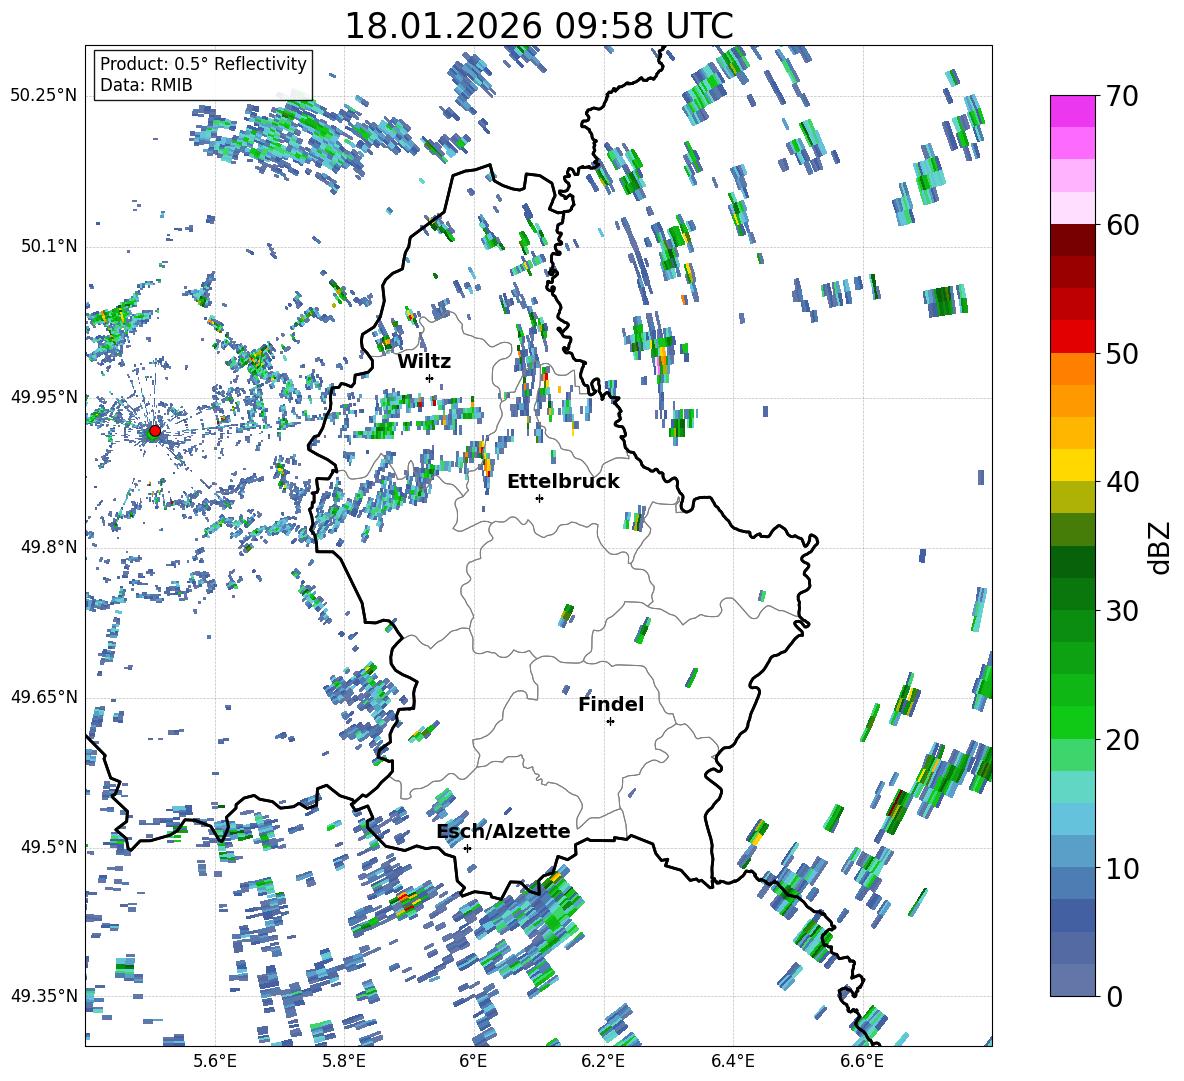Screen dimensions: 1184x1081
Task: Click the latitude label 49.65°N
Action: coord(44,697)
